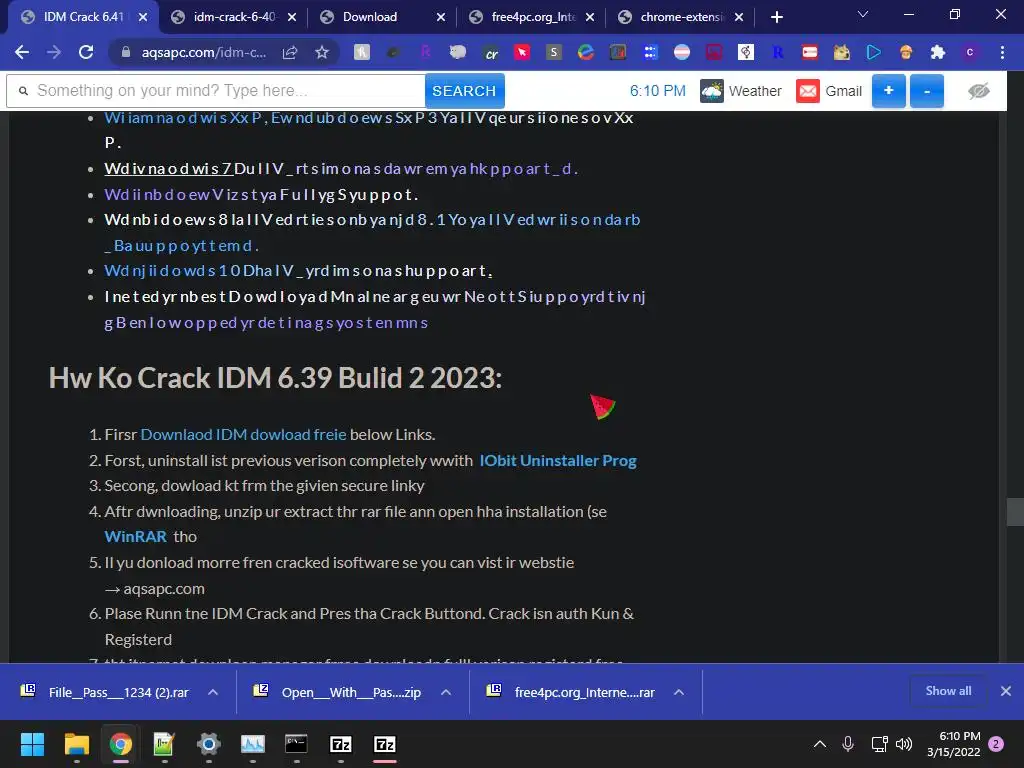Screen dimensions: 1024x768
Task: Close the Download tab
Action: click(441, 18)
